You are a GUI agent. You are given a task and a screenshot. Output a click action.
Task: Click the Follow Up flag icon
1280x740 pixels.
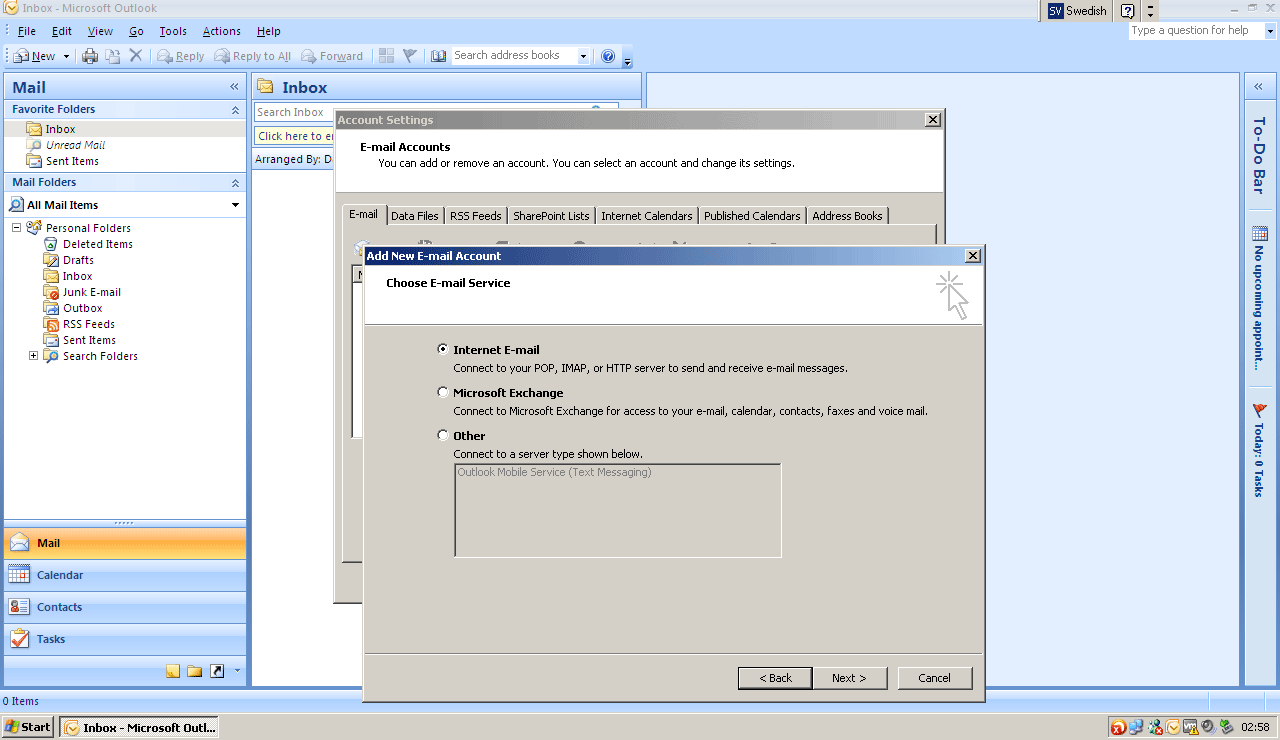[410, 56]
